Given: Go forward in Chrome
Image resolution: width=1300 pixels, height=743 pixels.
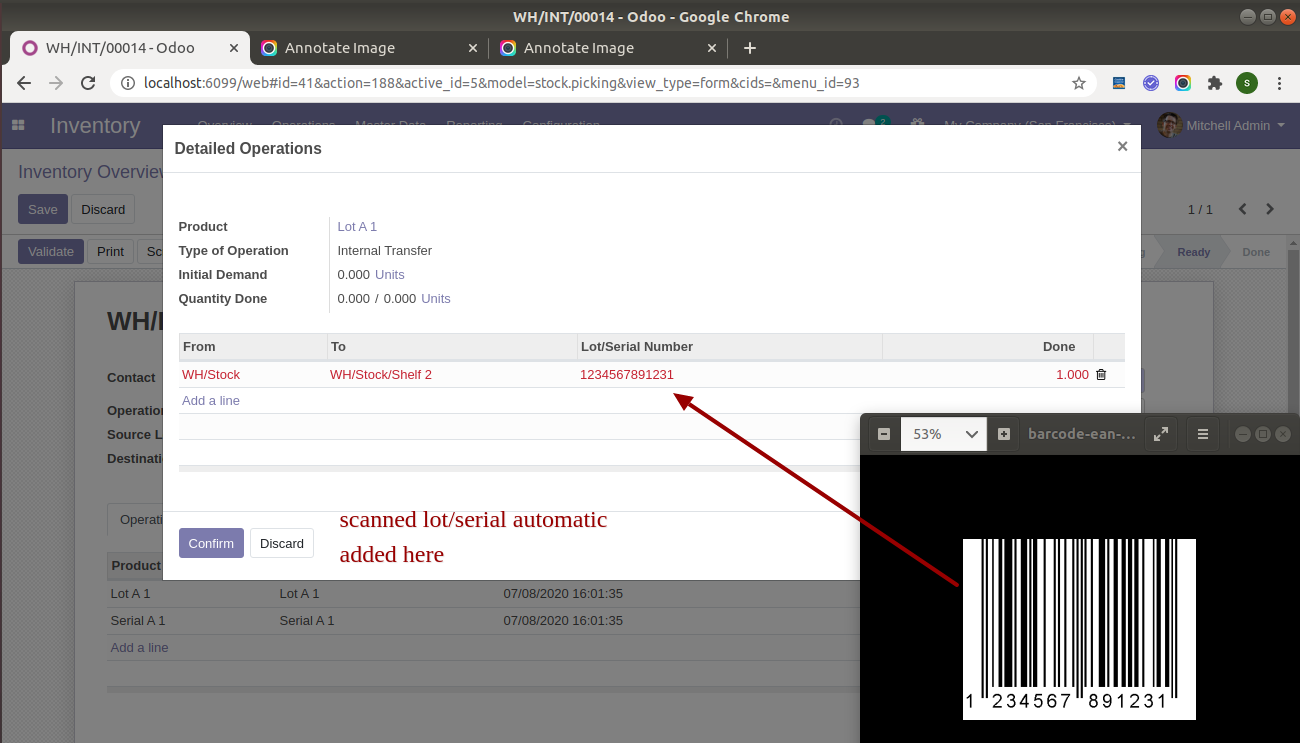Looking at the screenshot, I should (56, 83).
